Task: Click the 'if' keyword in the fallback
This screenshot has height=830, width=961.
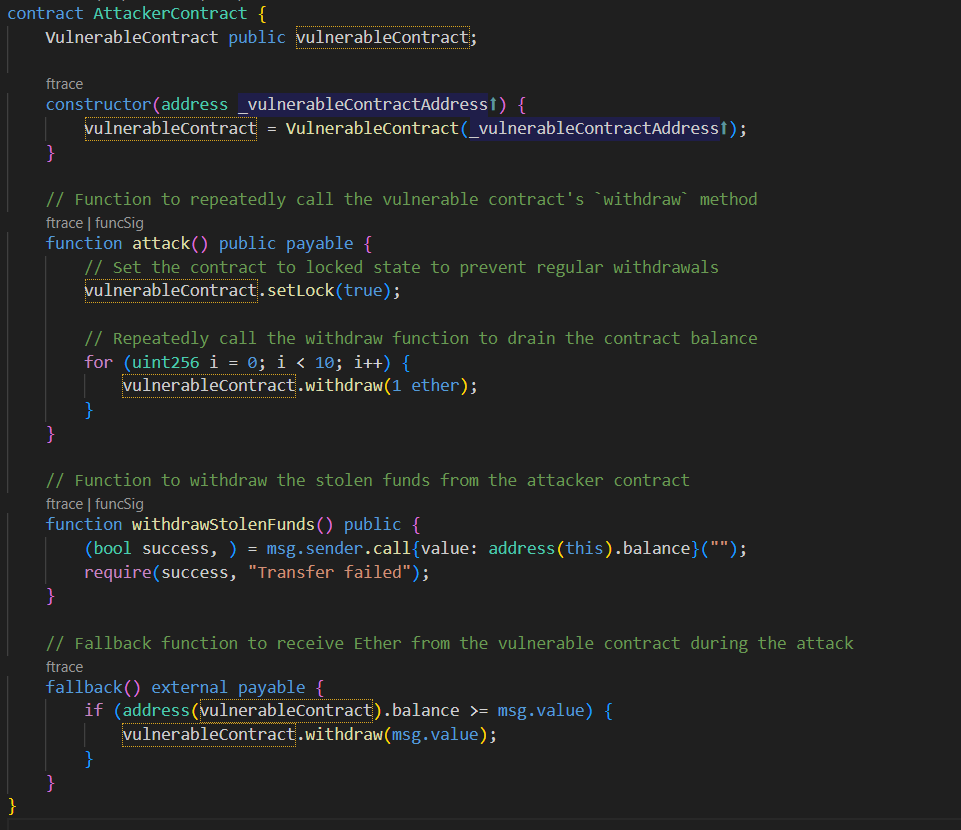Action: pyautogui.click(x=94, y=711)
